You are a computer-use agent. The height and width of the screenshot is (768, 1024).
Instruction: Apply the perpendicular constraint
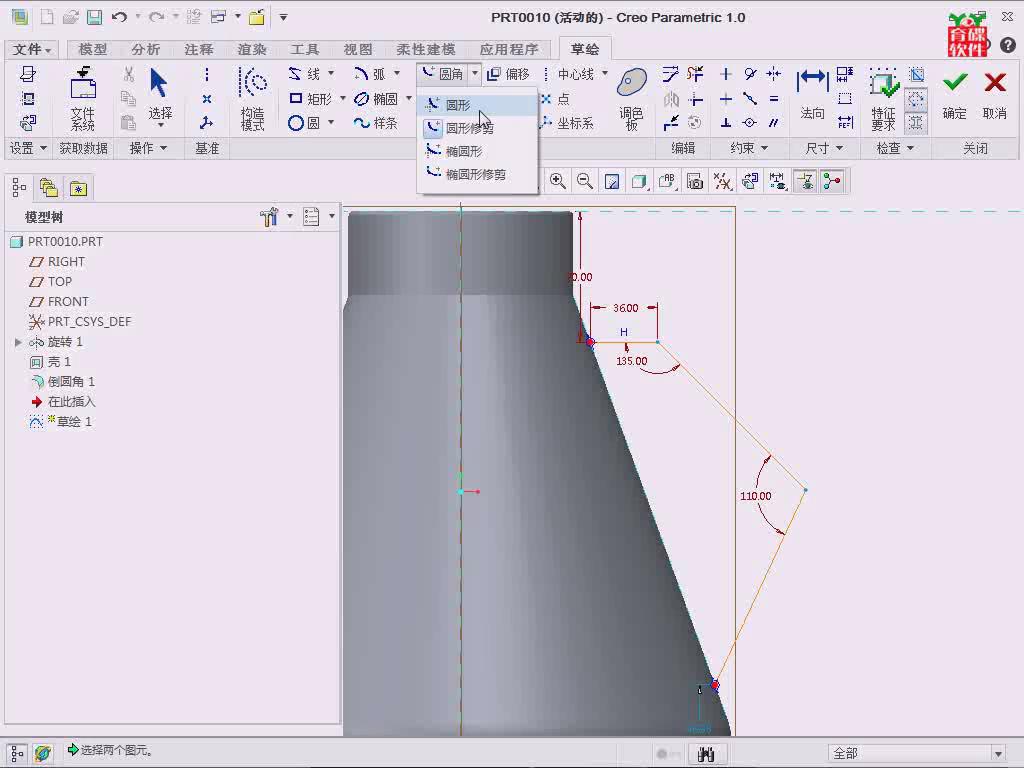[x=725, y=123]
